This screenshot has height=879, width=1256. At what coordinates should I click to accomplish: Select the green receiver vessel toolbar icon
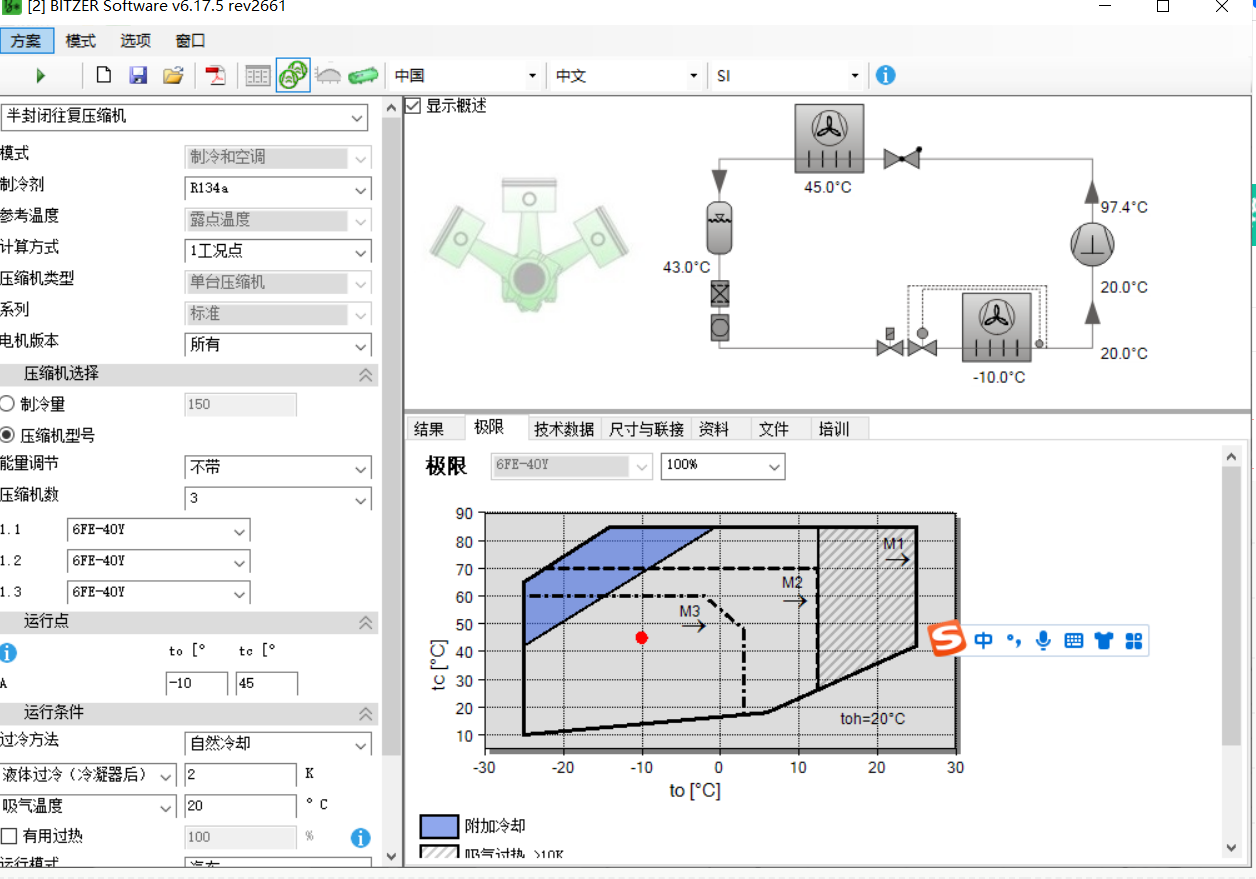[363, 75]
